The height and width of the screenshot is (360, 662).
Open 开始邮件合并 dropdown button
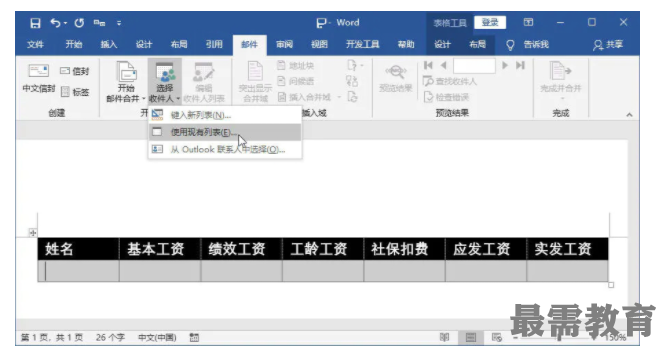(x=126, y=82)
